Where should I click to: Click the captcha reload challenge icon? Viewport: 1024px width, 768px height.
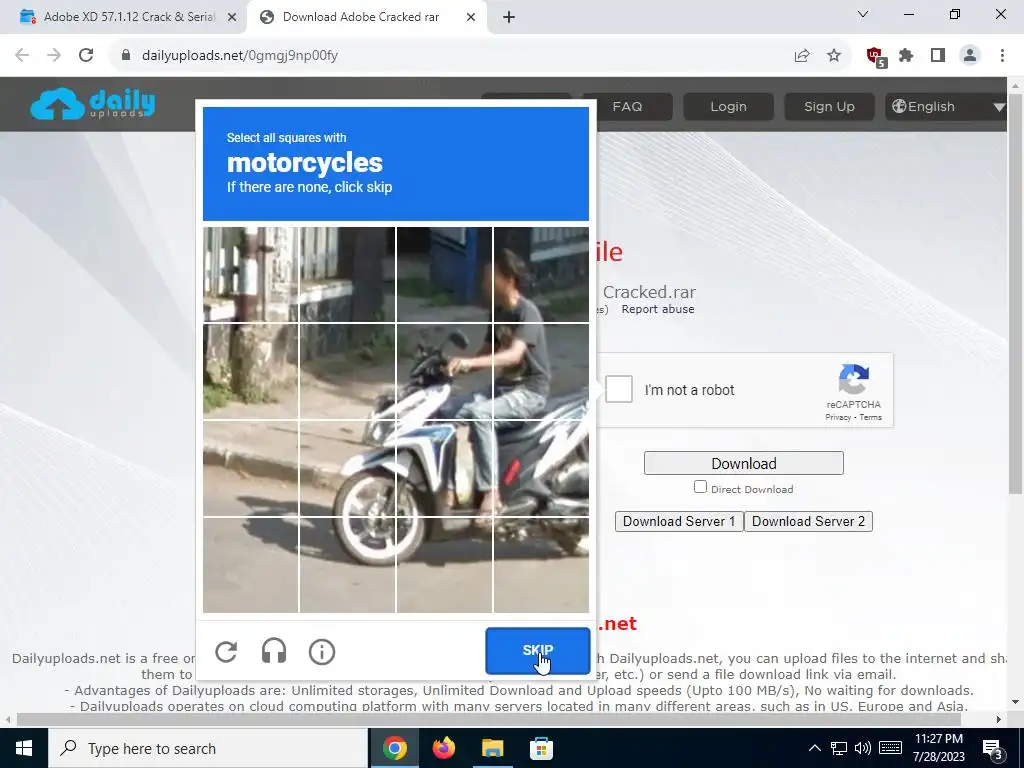coord(226,651)
